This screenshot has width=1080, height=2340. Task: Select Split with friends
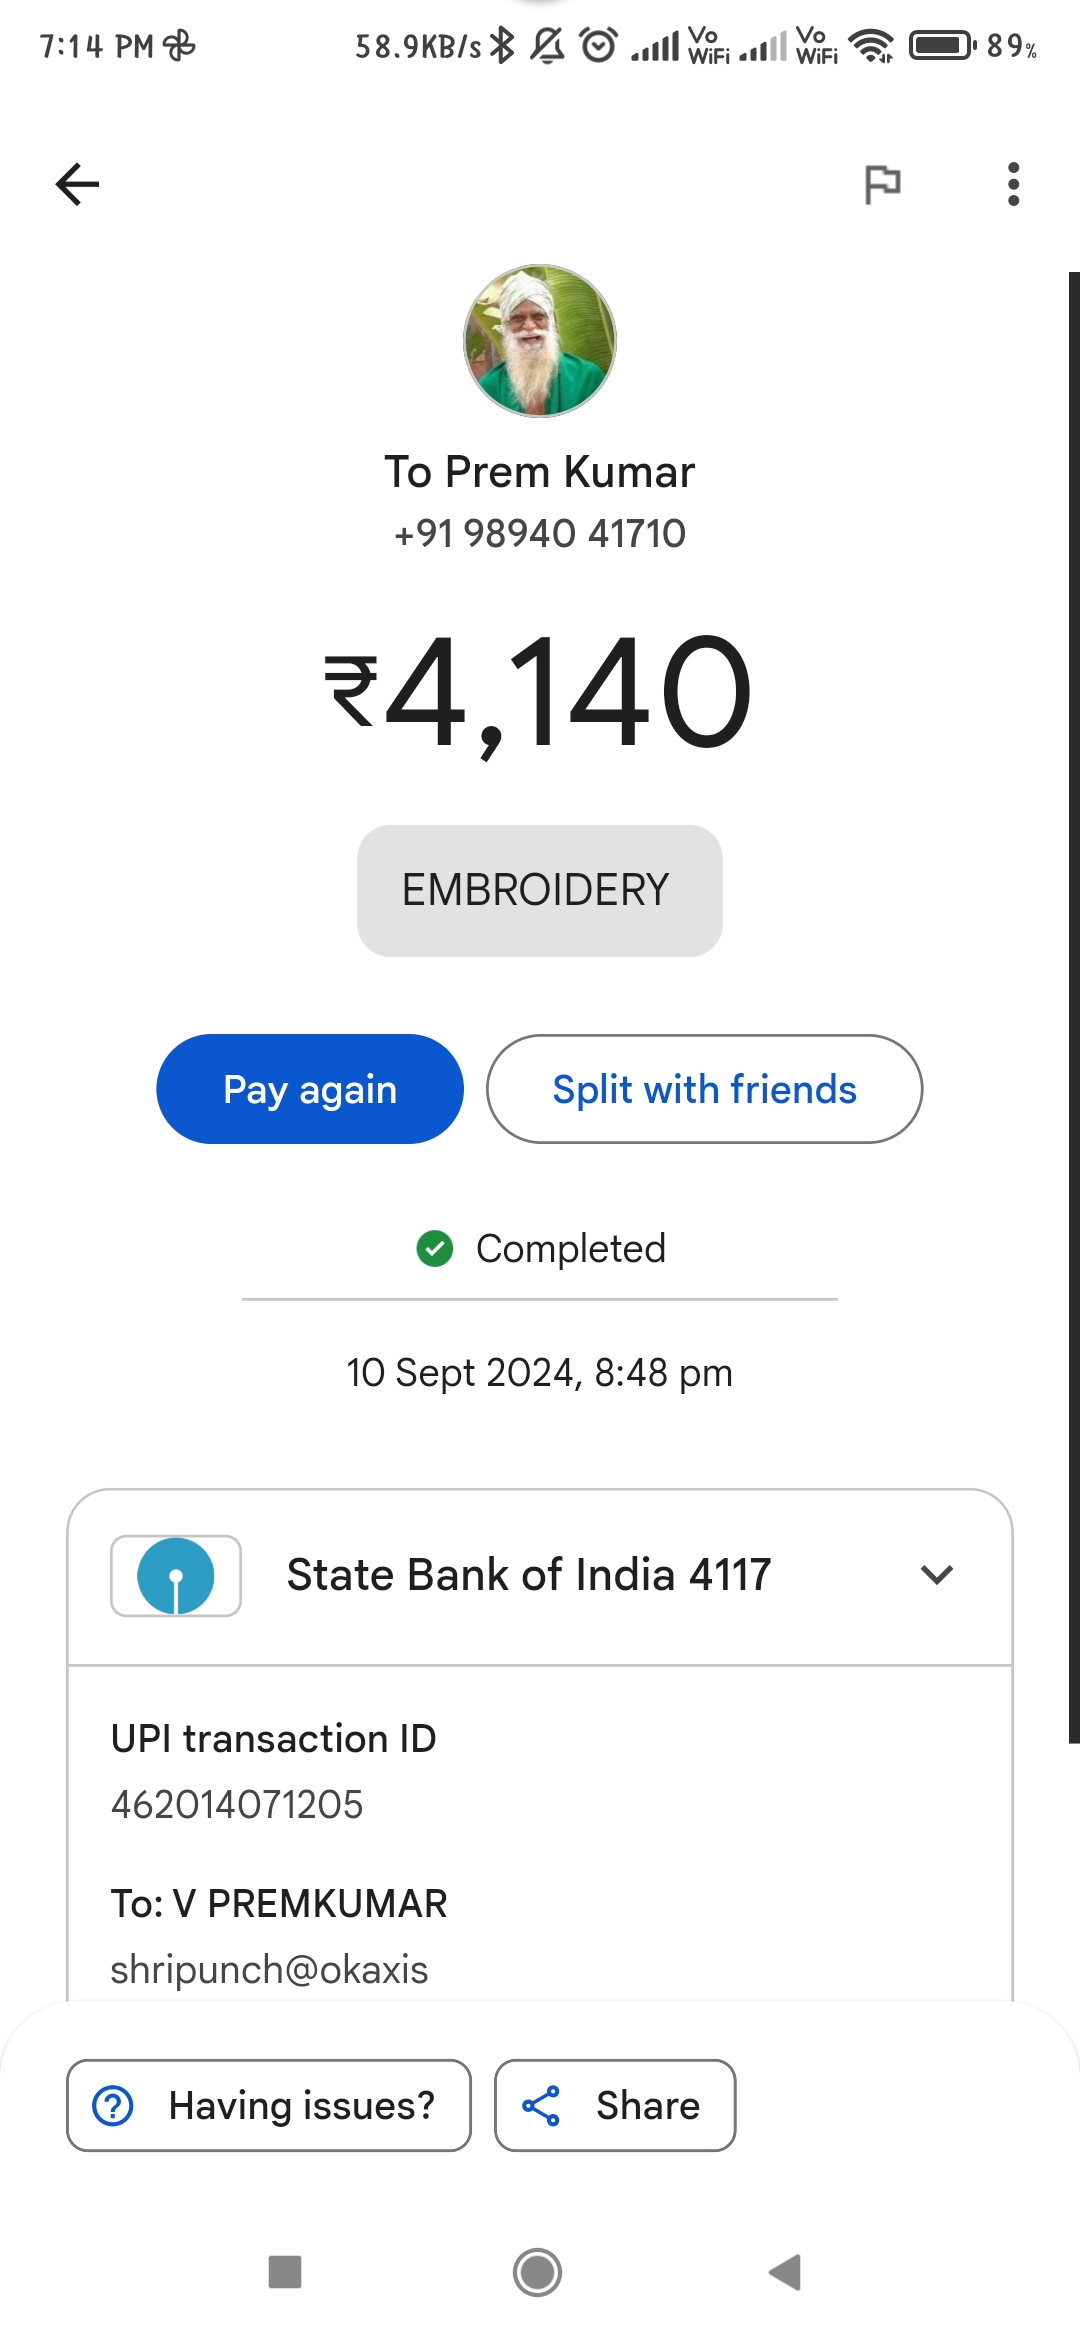[x=704, y=1089]
